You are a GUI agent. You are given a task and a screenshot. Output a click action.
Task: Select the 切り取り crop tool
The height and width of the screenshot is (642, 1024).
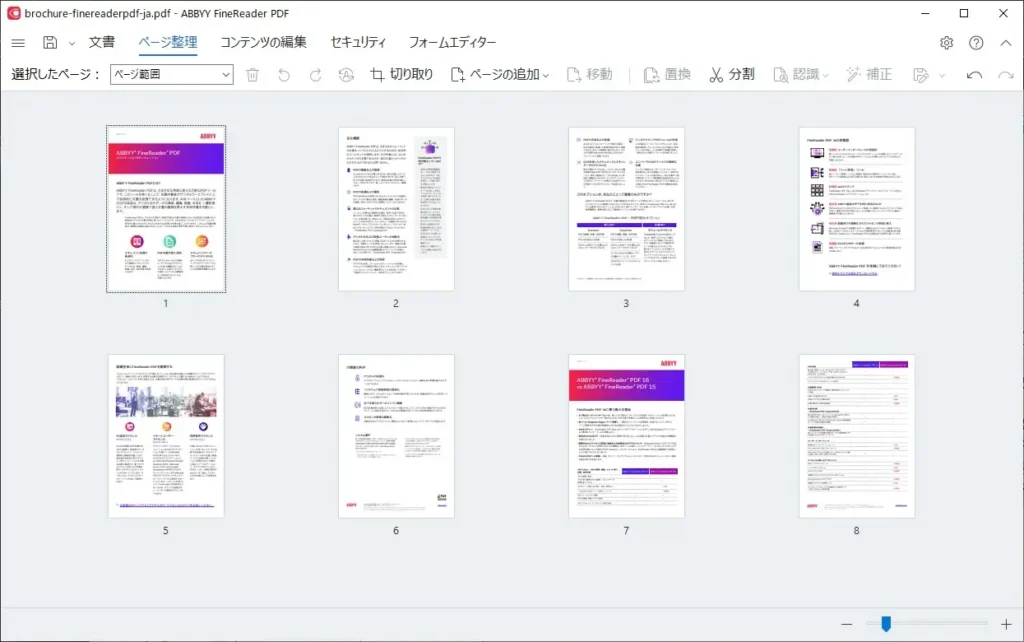coord(401,74)
